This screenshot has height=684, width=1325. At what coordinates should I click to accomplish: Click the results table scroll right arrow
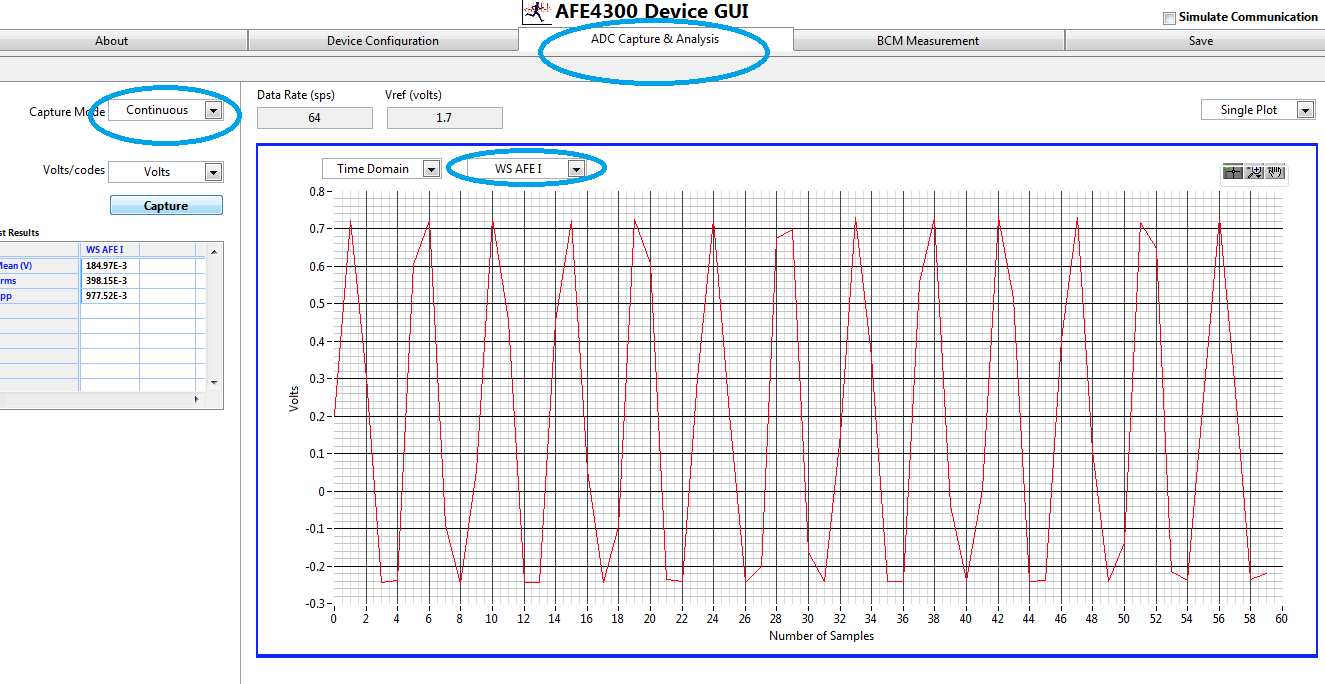[x=197, y=399]
